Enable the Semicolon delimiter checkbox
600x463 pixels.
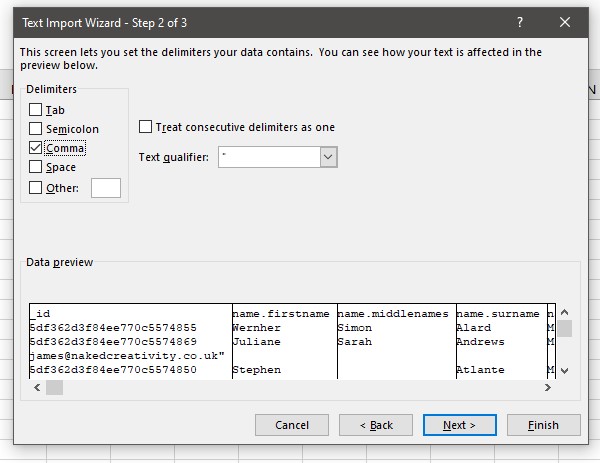pos(36,129)
